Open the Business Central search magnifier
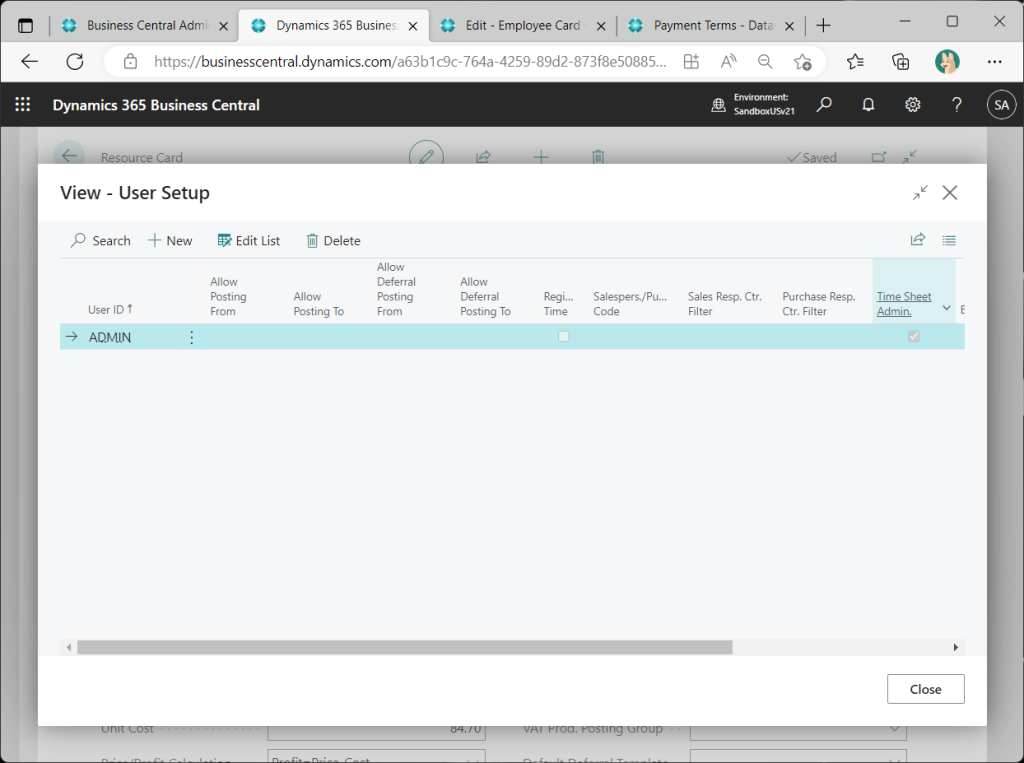Viewport: 1024px width, 763px height. tap(824, 105)
